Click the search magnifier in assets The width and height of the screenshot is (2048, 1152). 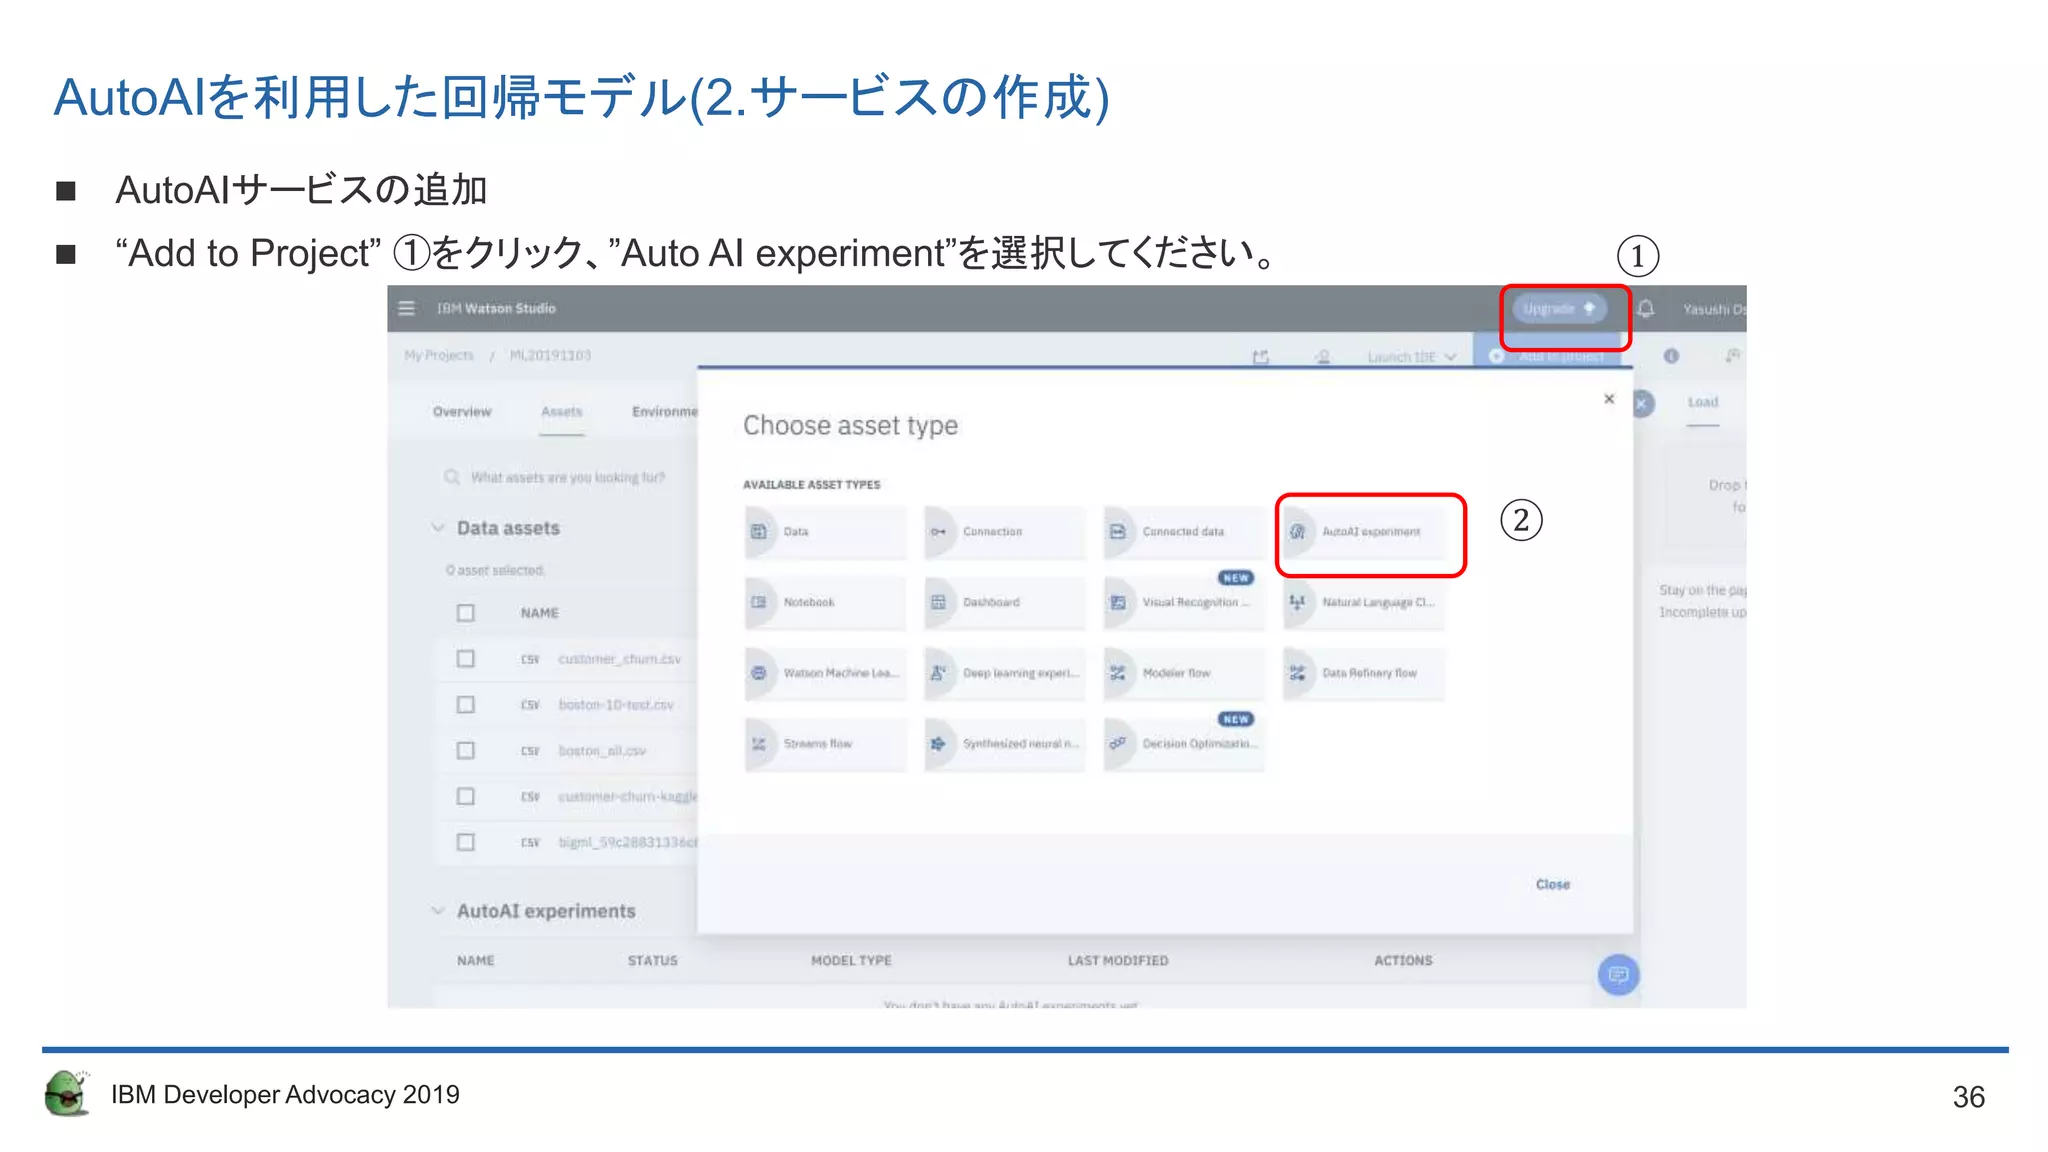coord(452,477)
